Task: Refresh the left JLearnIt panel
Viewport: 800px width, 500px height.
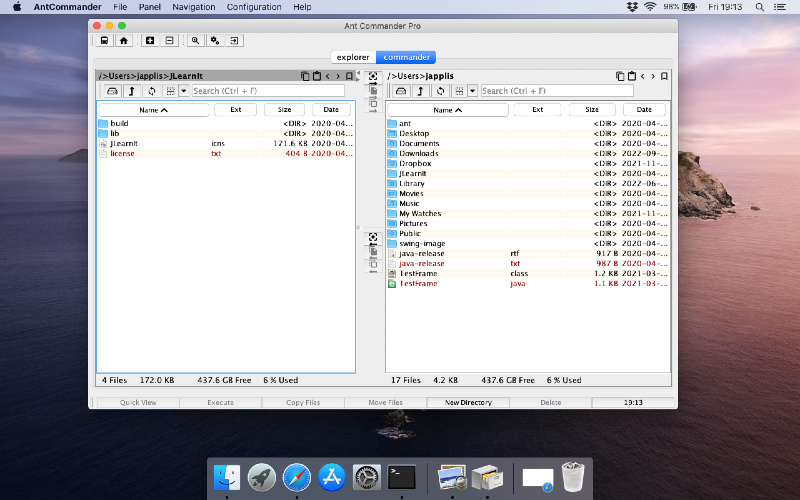Action: point(152,91)
